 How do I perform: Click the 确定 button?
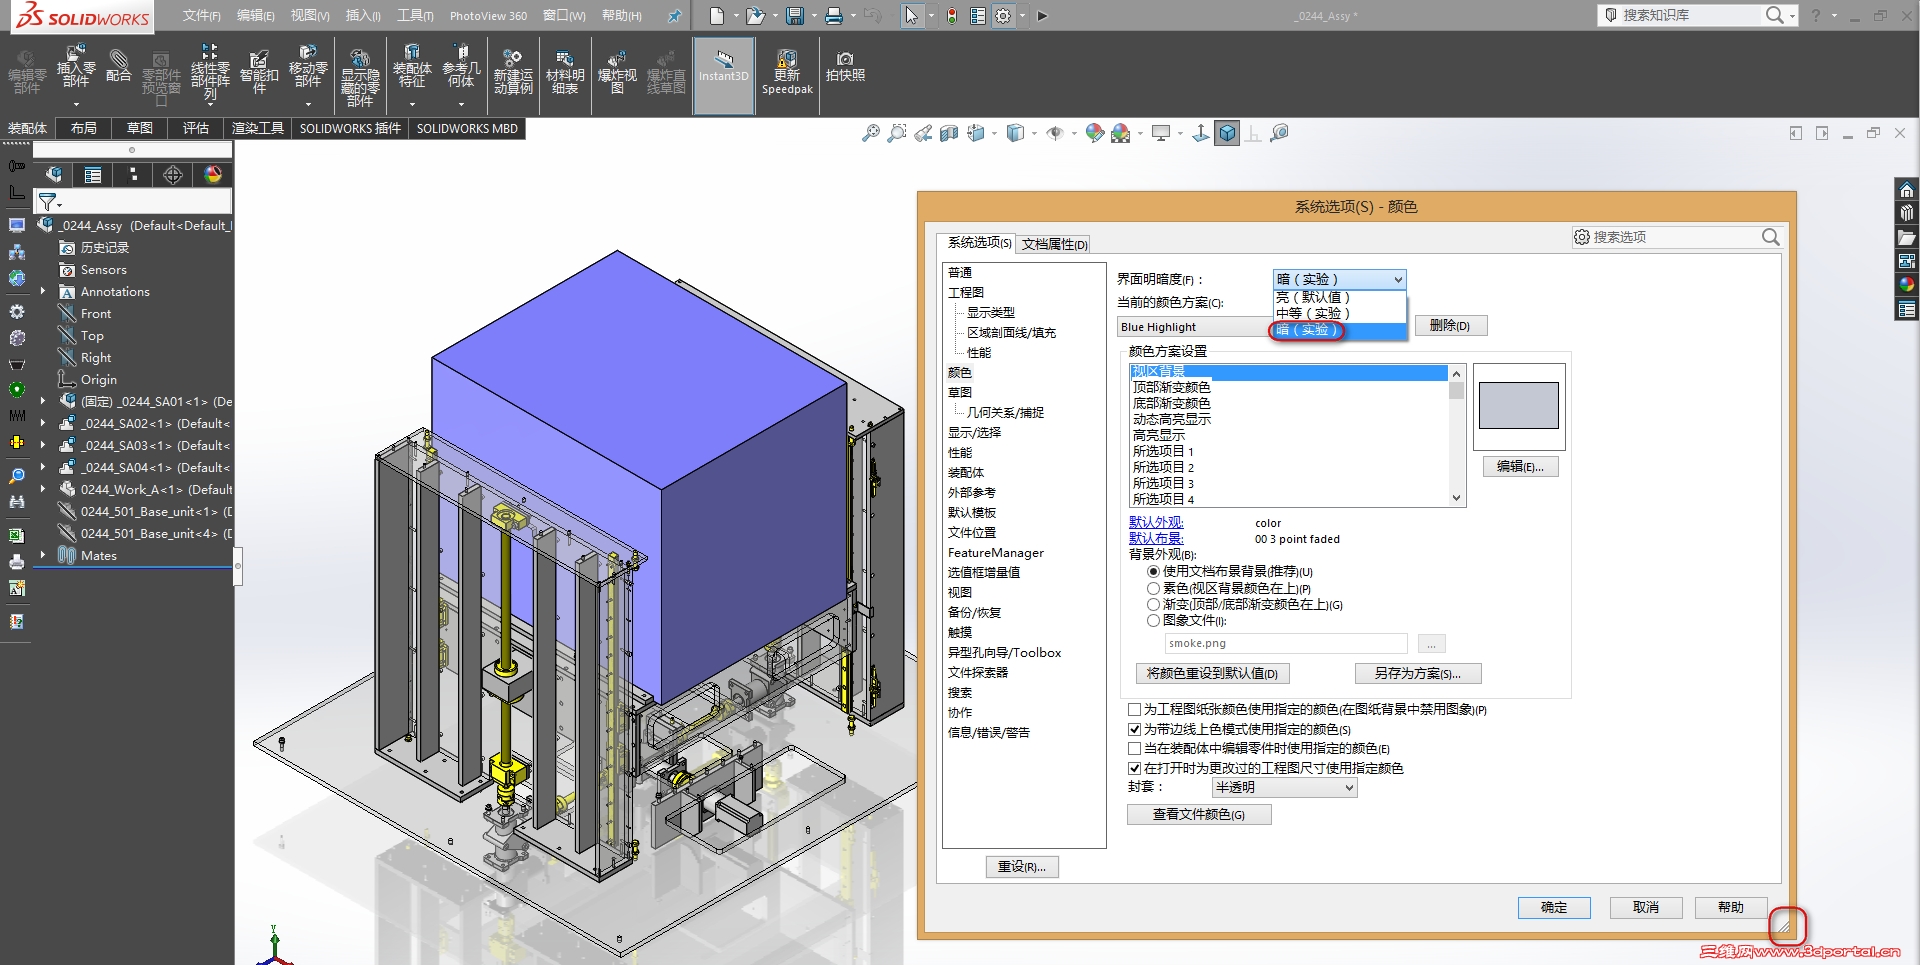1553,907
